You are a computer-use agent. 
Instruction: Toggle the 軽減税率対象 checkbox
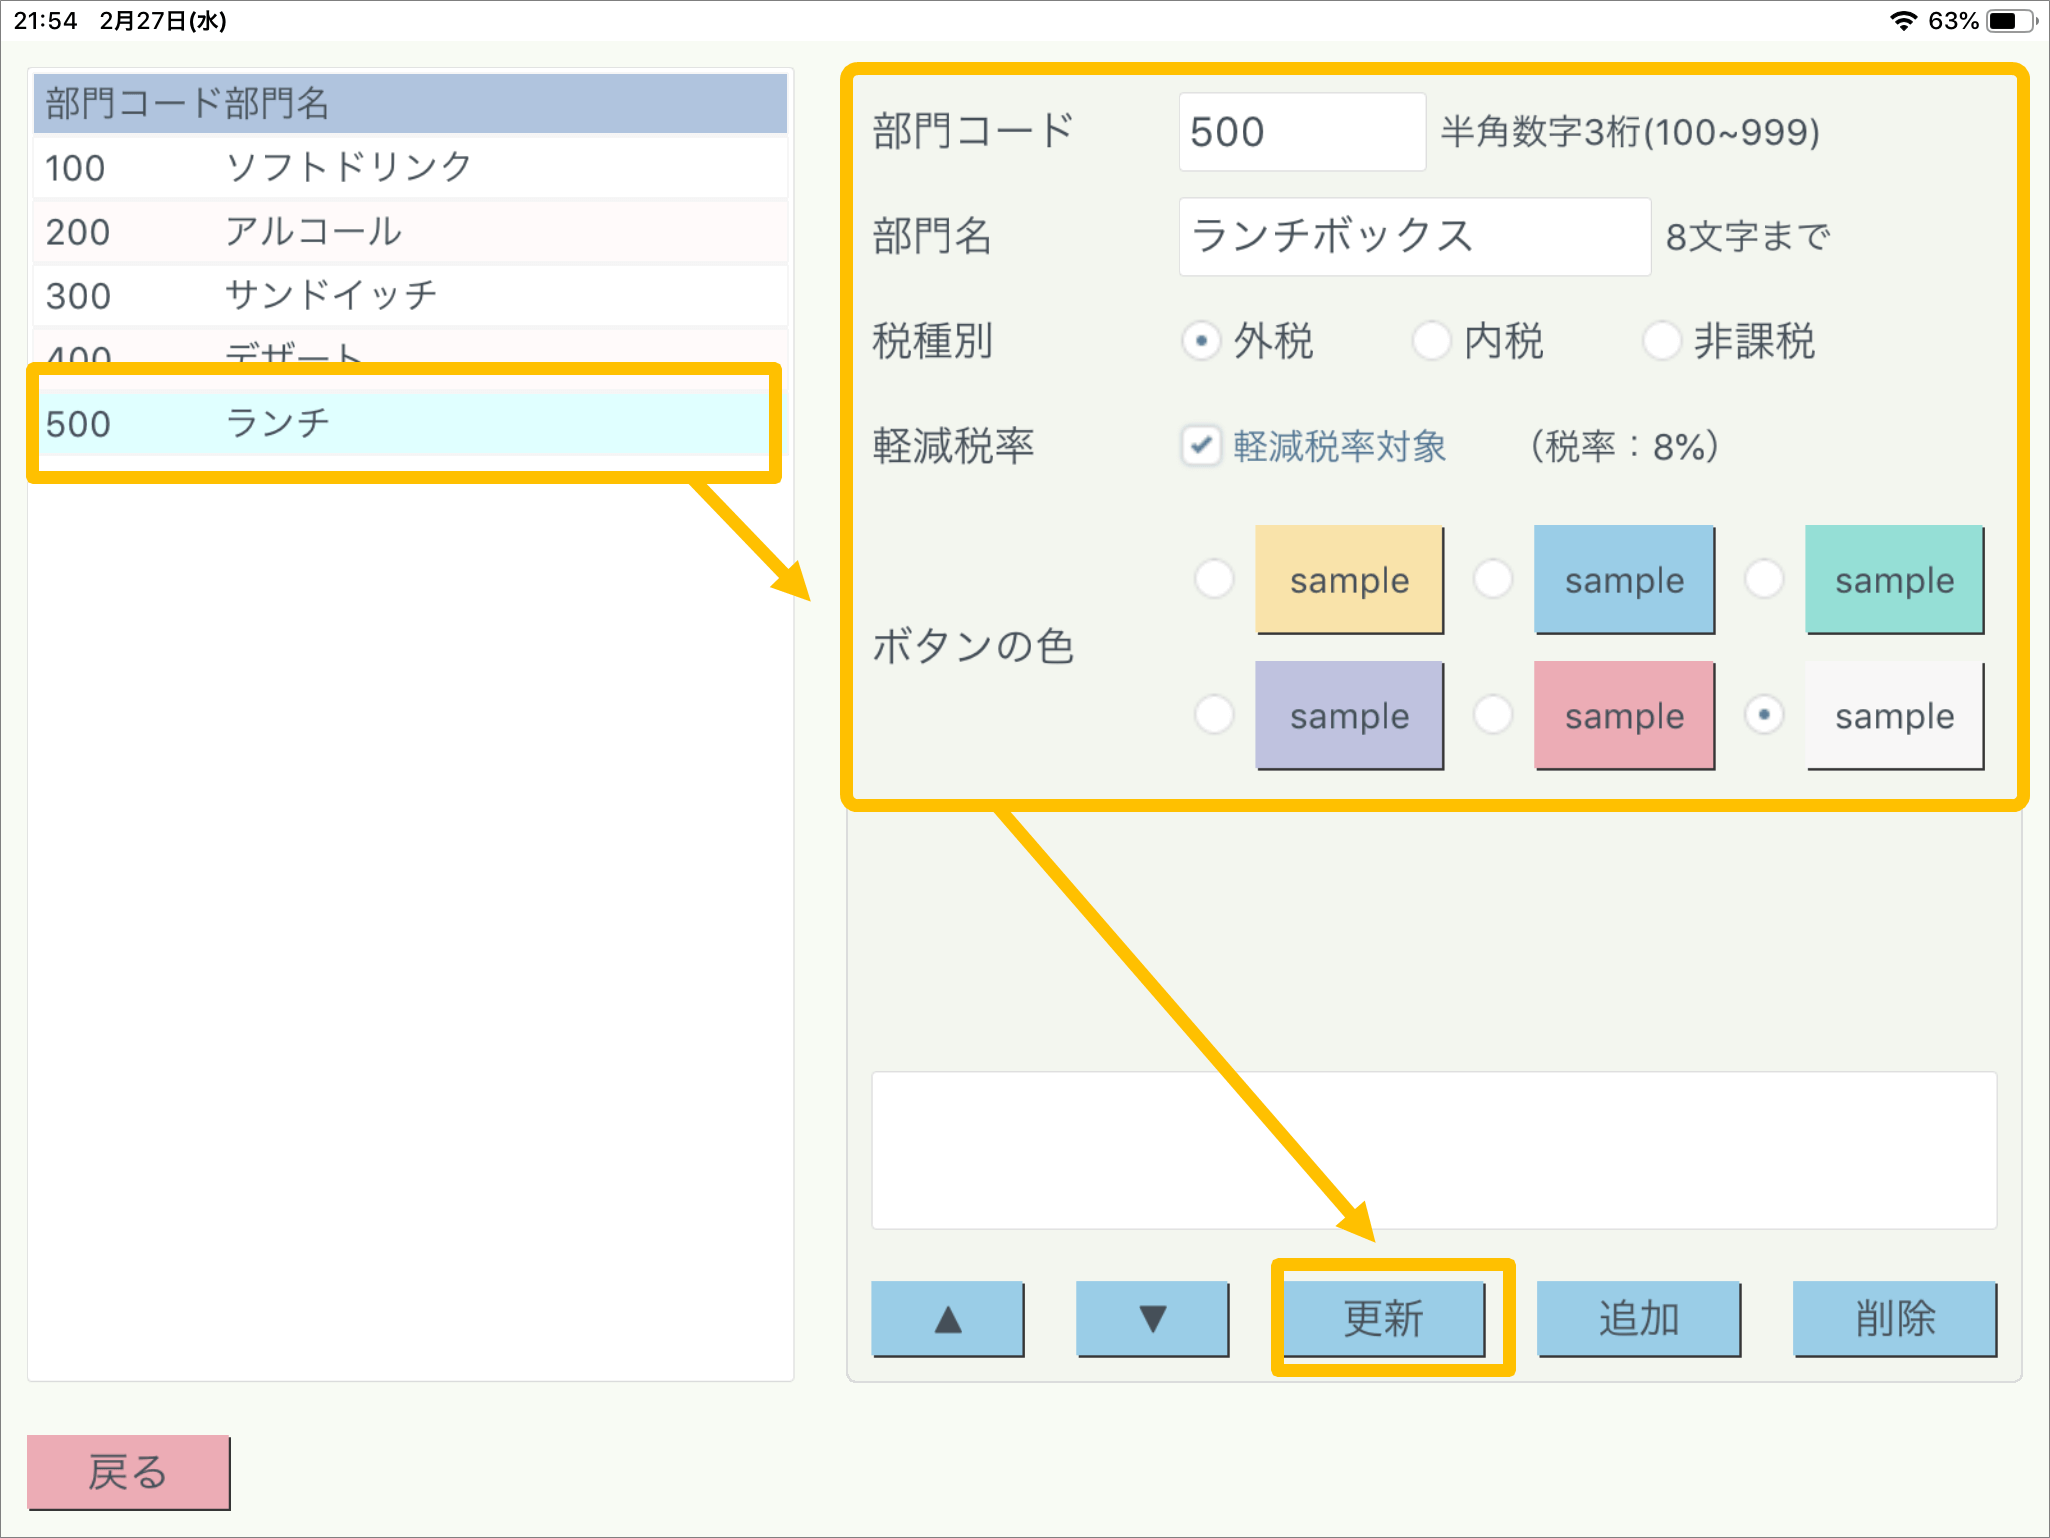point(1201,446)
